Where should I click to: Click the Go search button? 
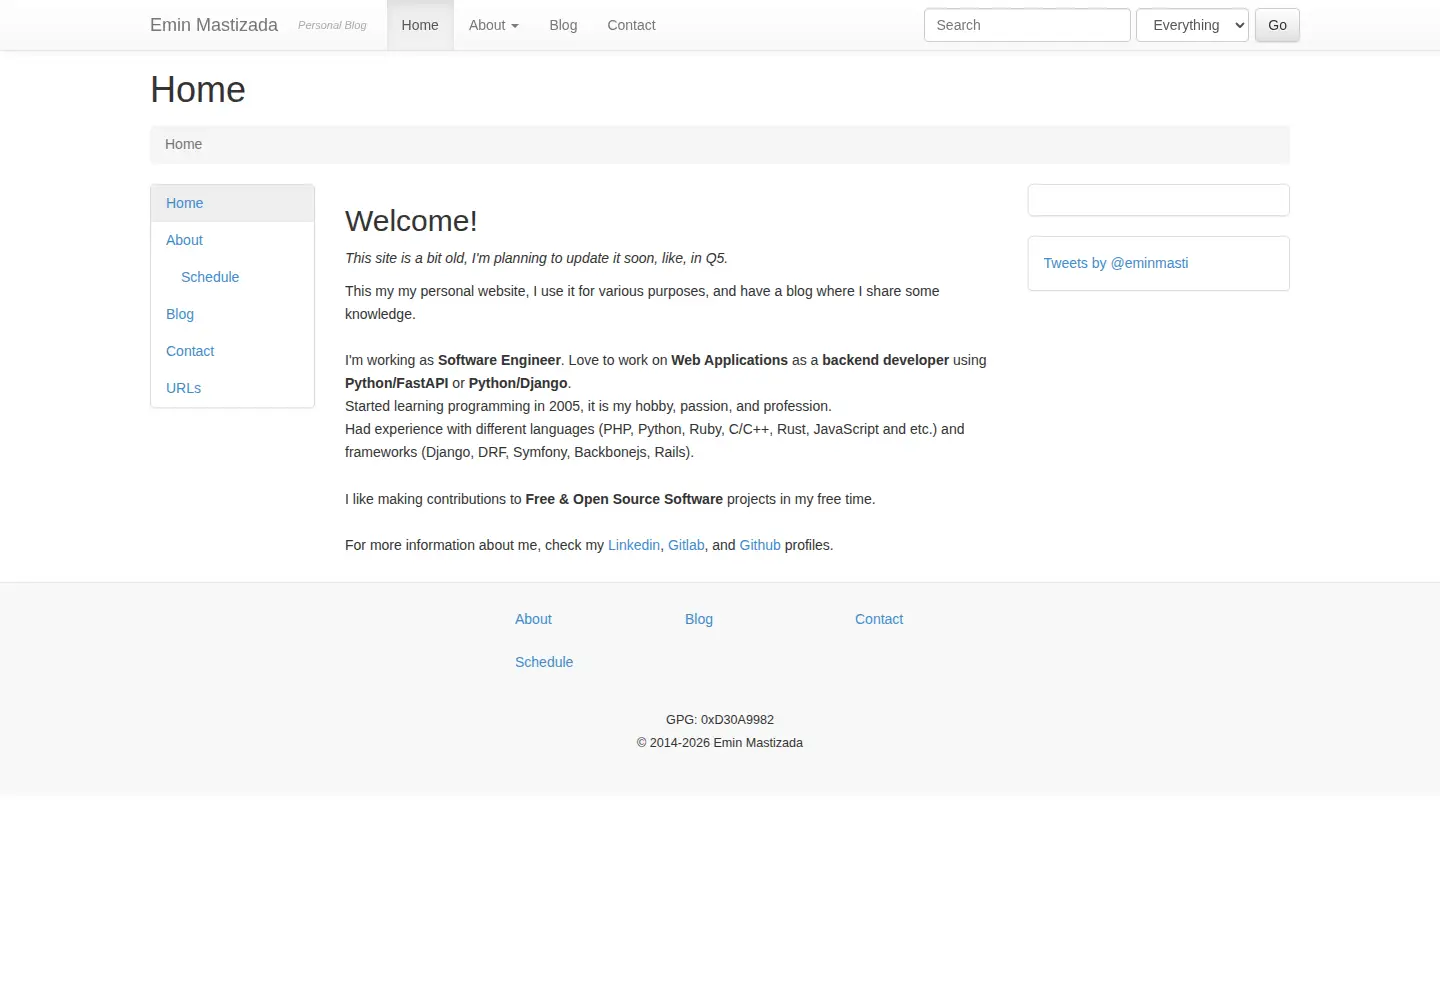tap(1277, 25)
